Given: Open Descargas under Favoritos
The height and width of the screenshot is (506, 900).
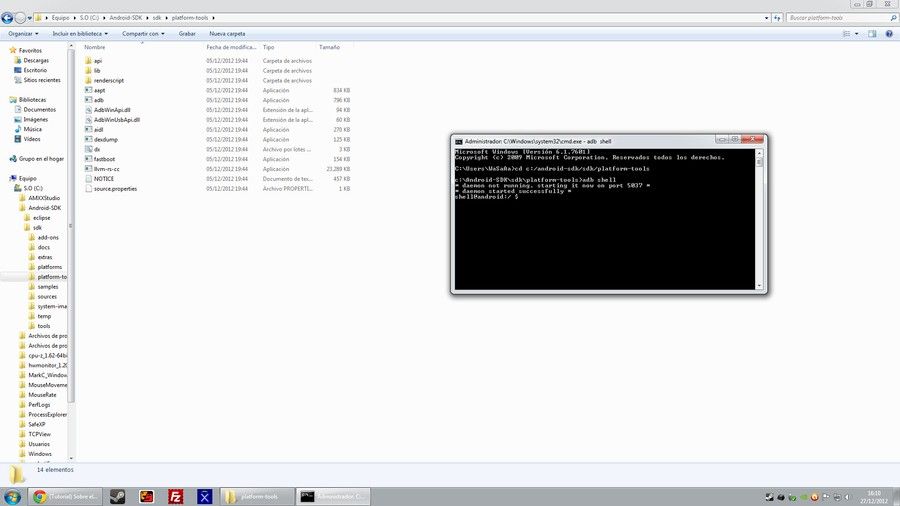Looking at the screenshot, I should [36, 60].
